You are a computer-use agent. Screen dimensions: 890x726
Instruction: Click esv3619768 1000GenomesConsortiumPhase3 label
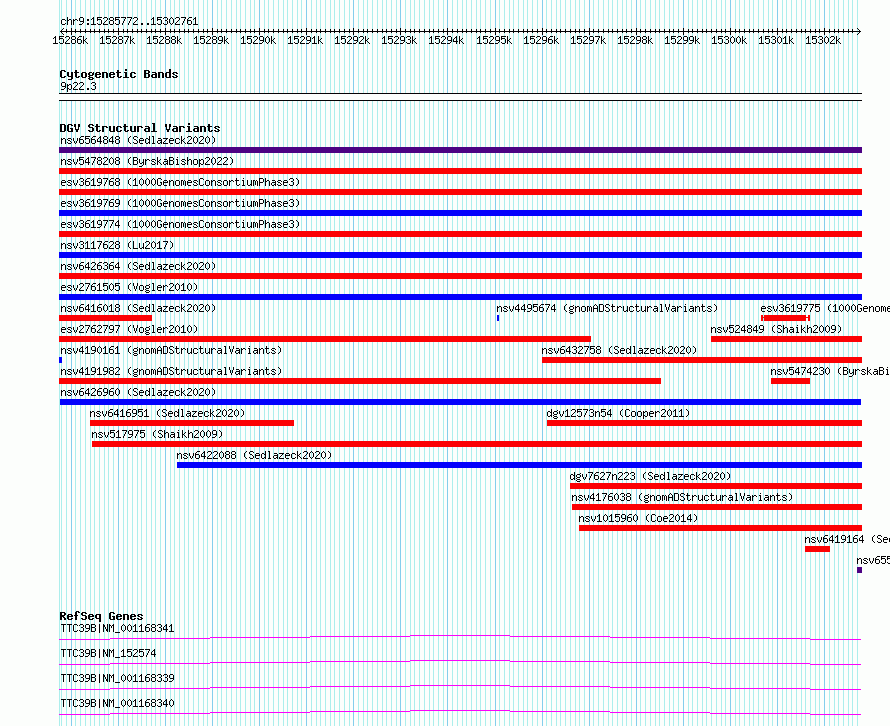click(x=180, y=182)
